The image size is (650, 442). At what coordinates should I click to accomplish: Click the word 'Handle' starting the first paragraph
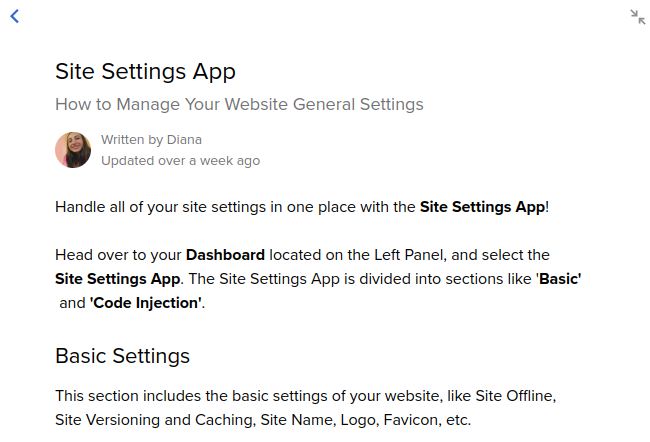coord(80,206)
